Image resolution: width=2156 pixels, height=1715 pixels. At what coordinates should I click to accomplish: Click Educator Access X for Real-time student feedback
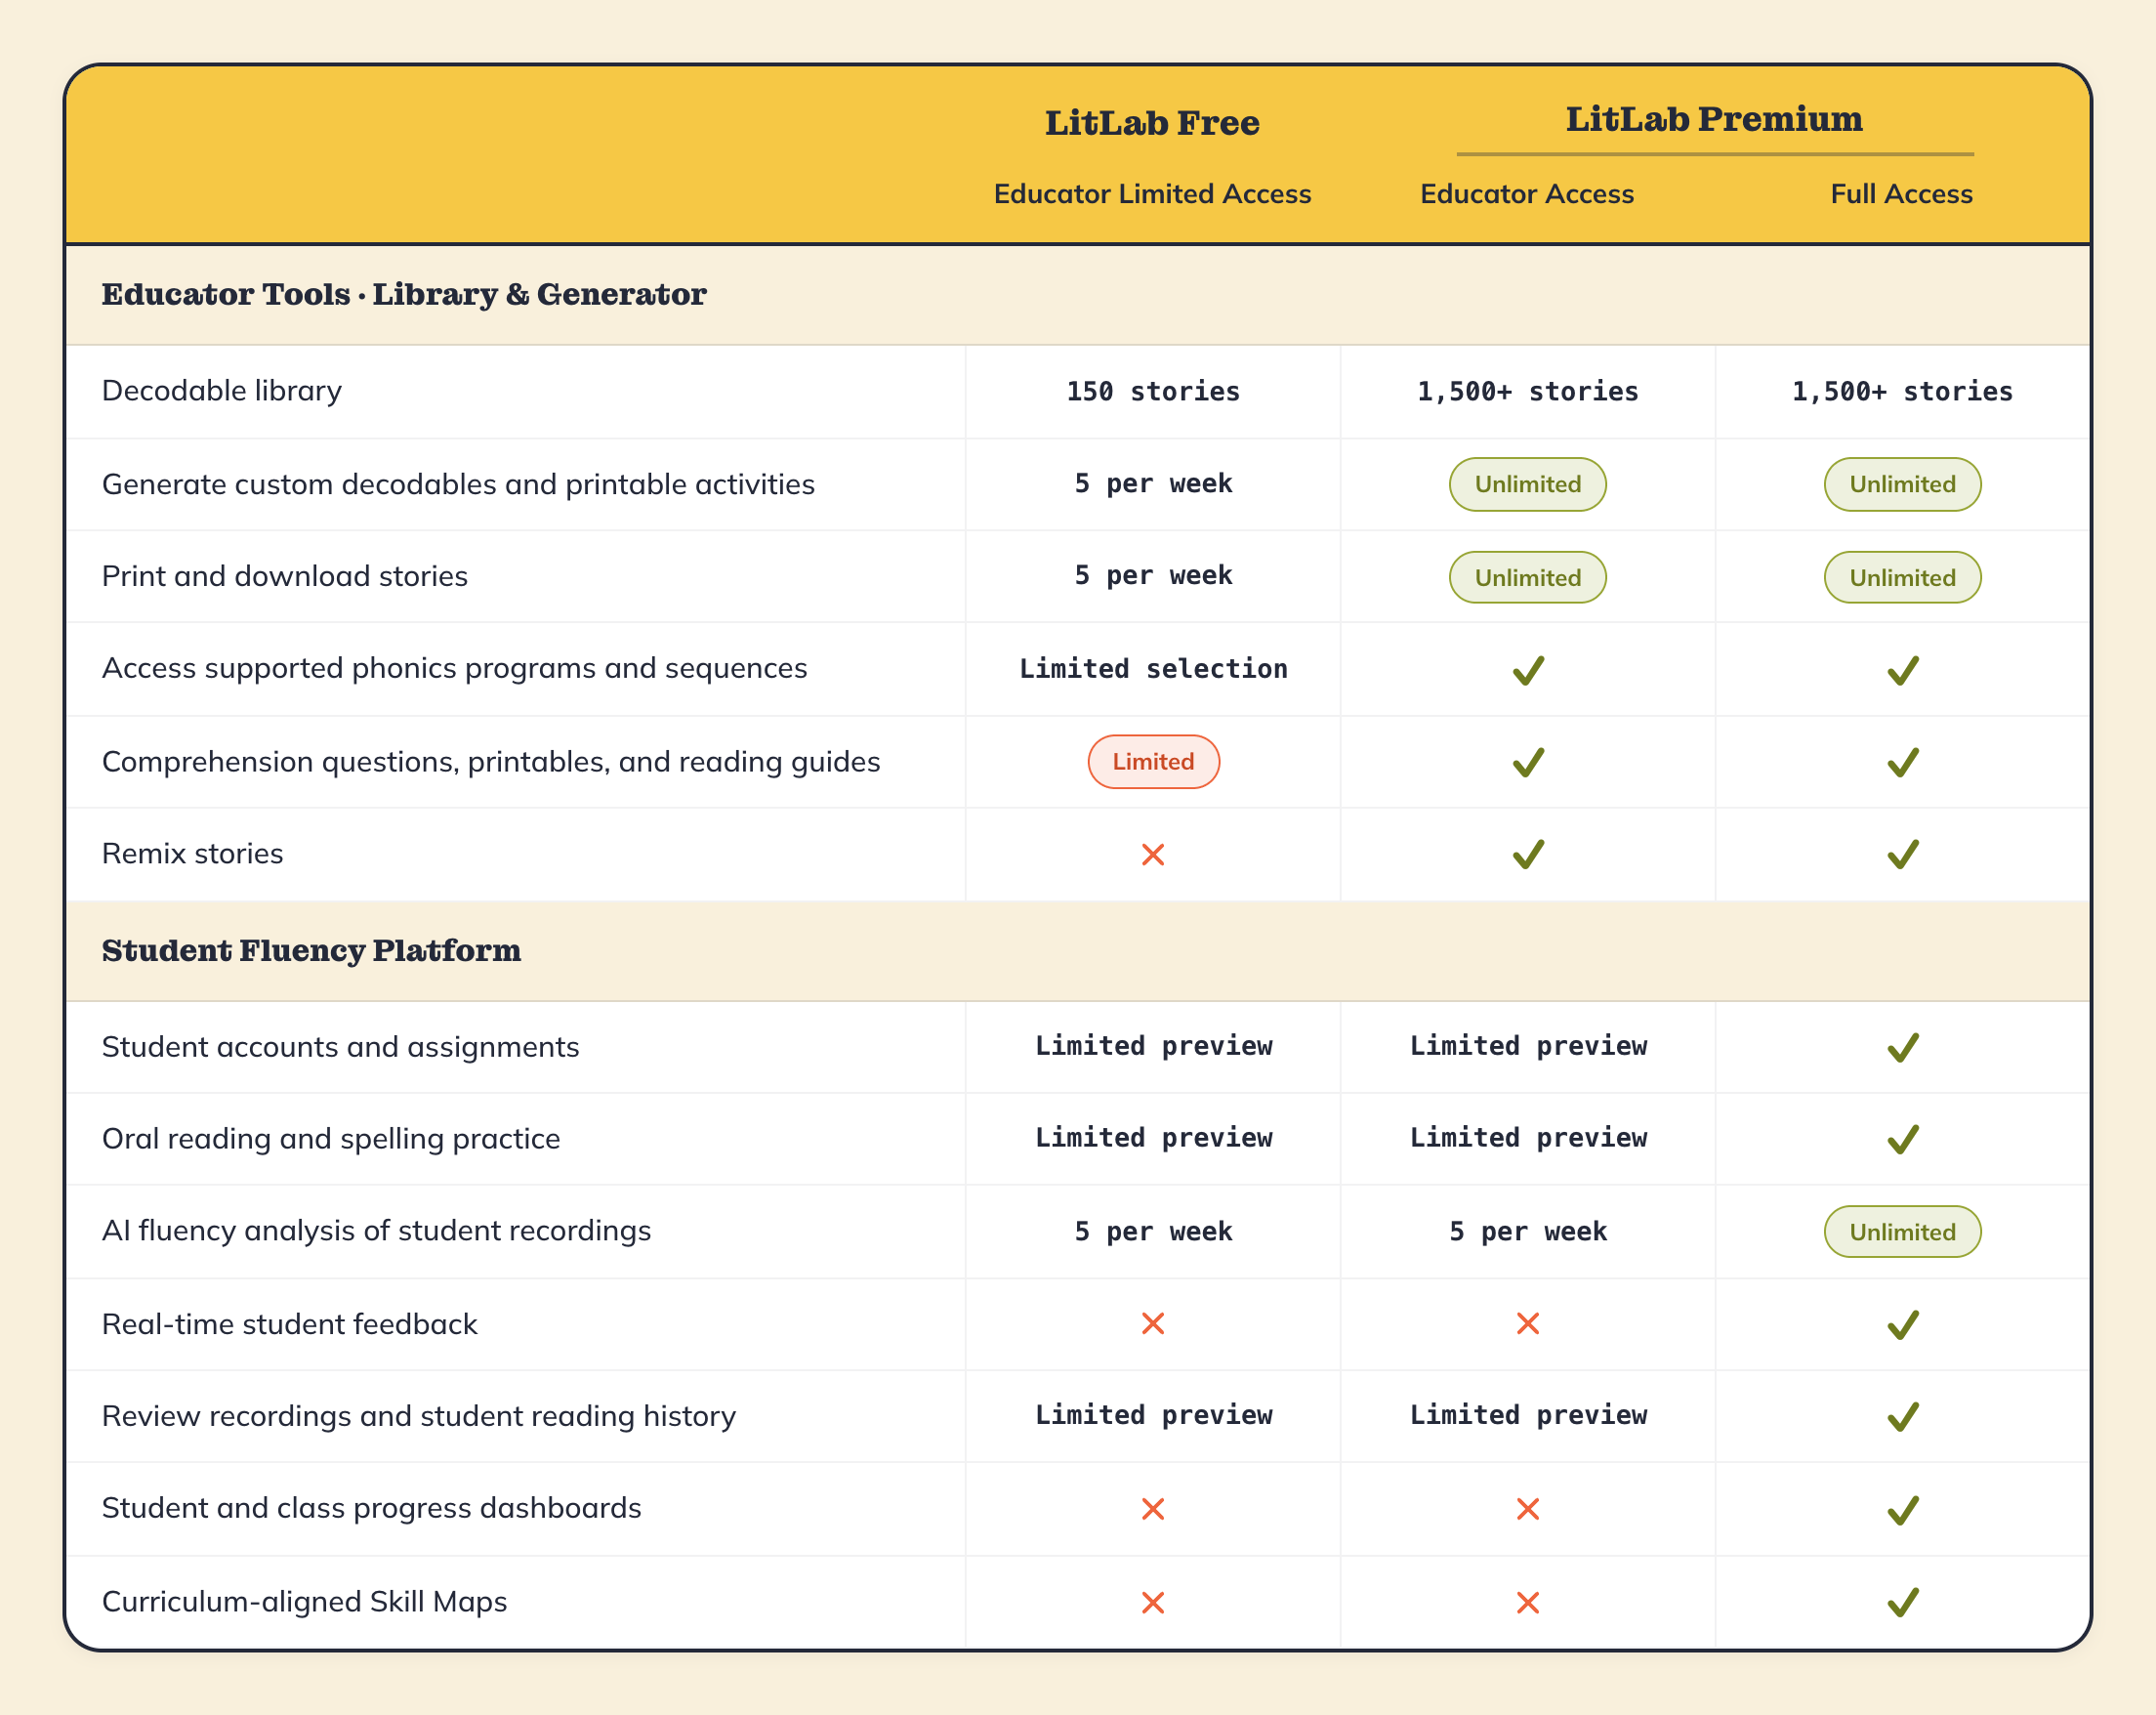tap(1528, 1324)
